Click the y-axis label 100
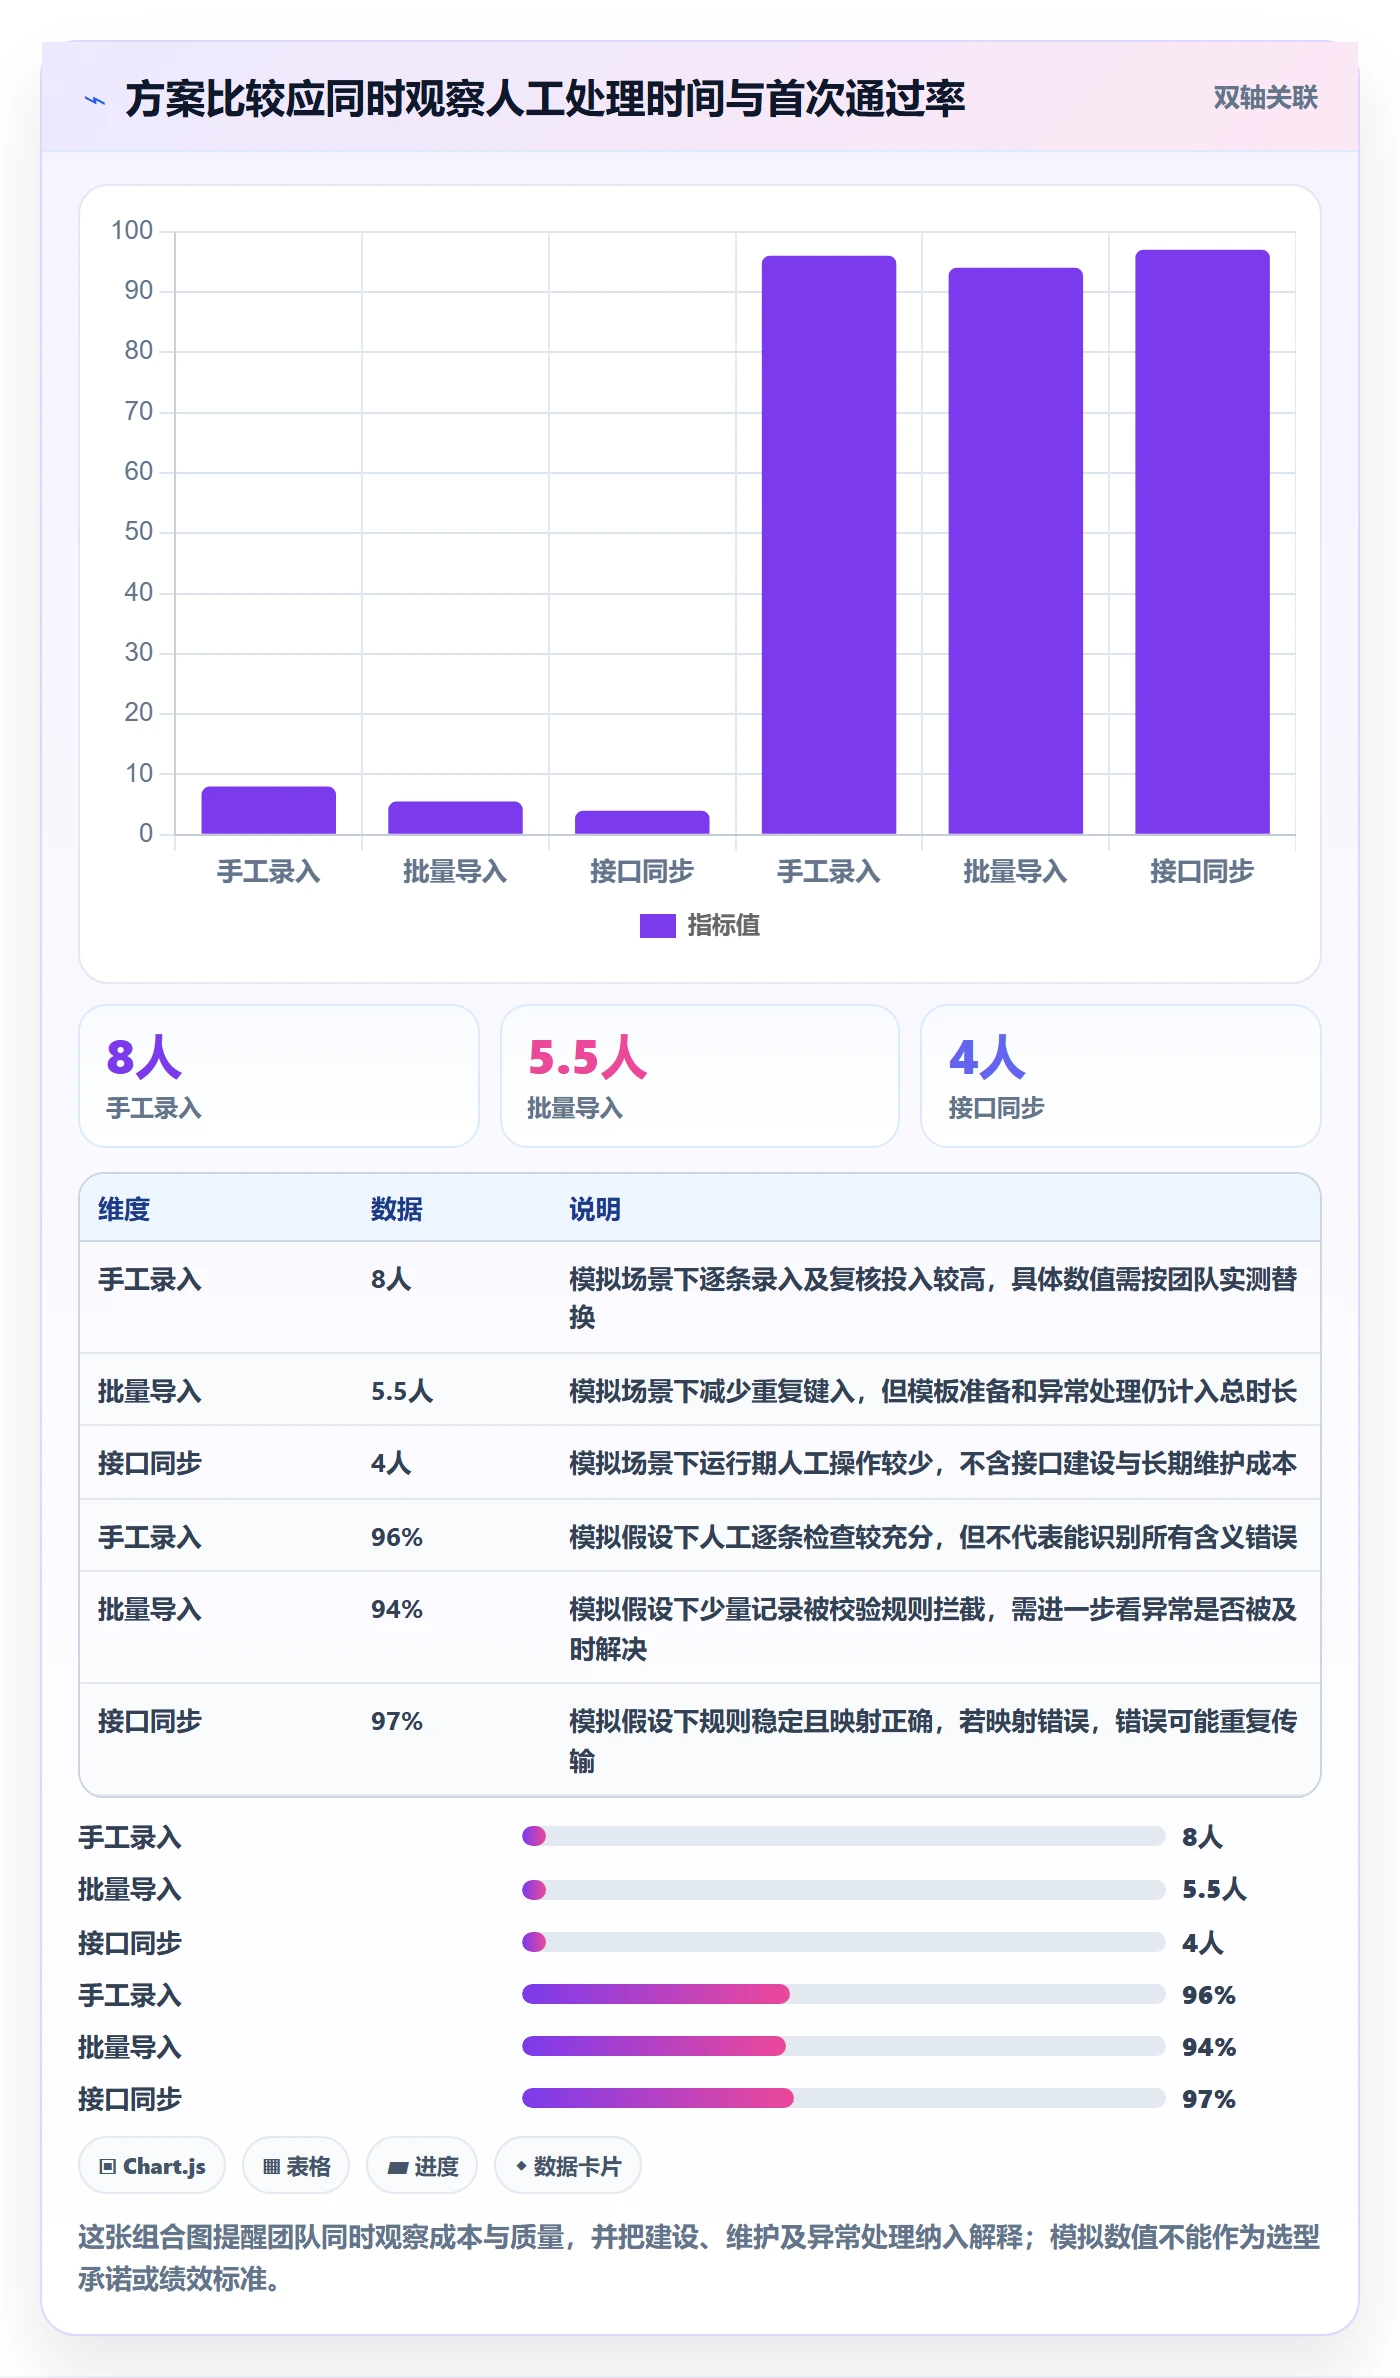Viewport: 1400px width, 2378px height. click(132, 231)
